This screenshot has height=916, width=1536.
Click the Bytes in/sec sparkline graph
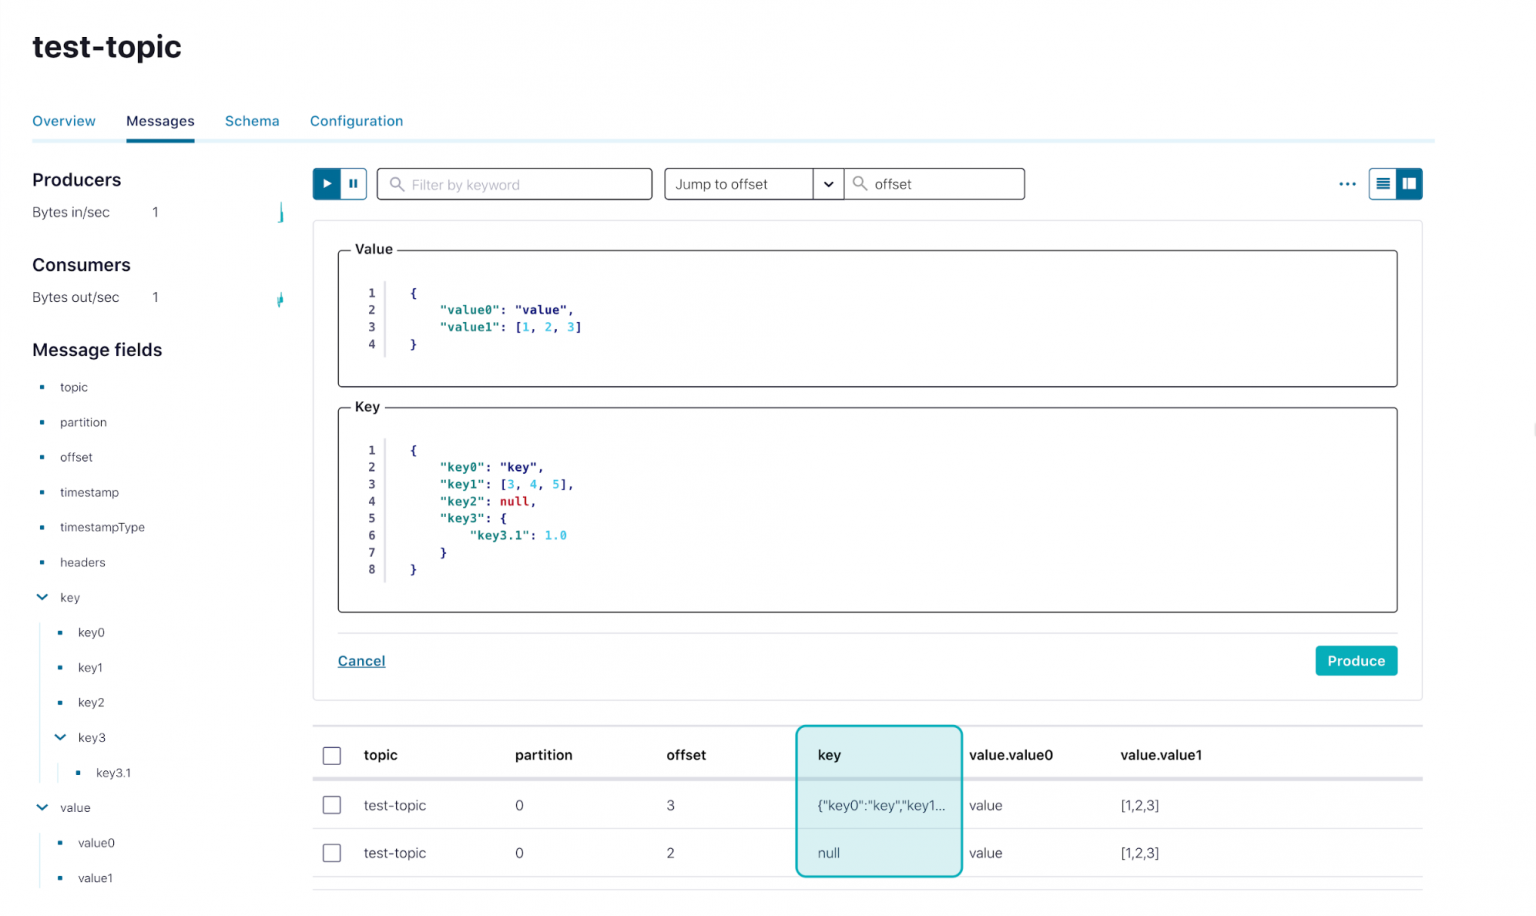(281, 211)
